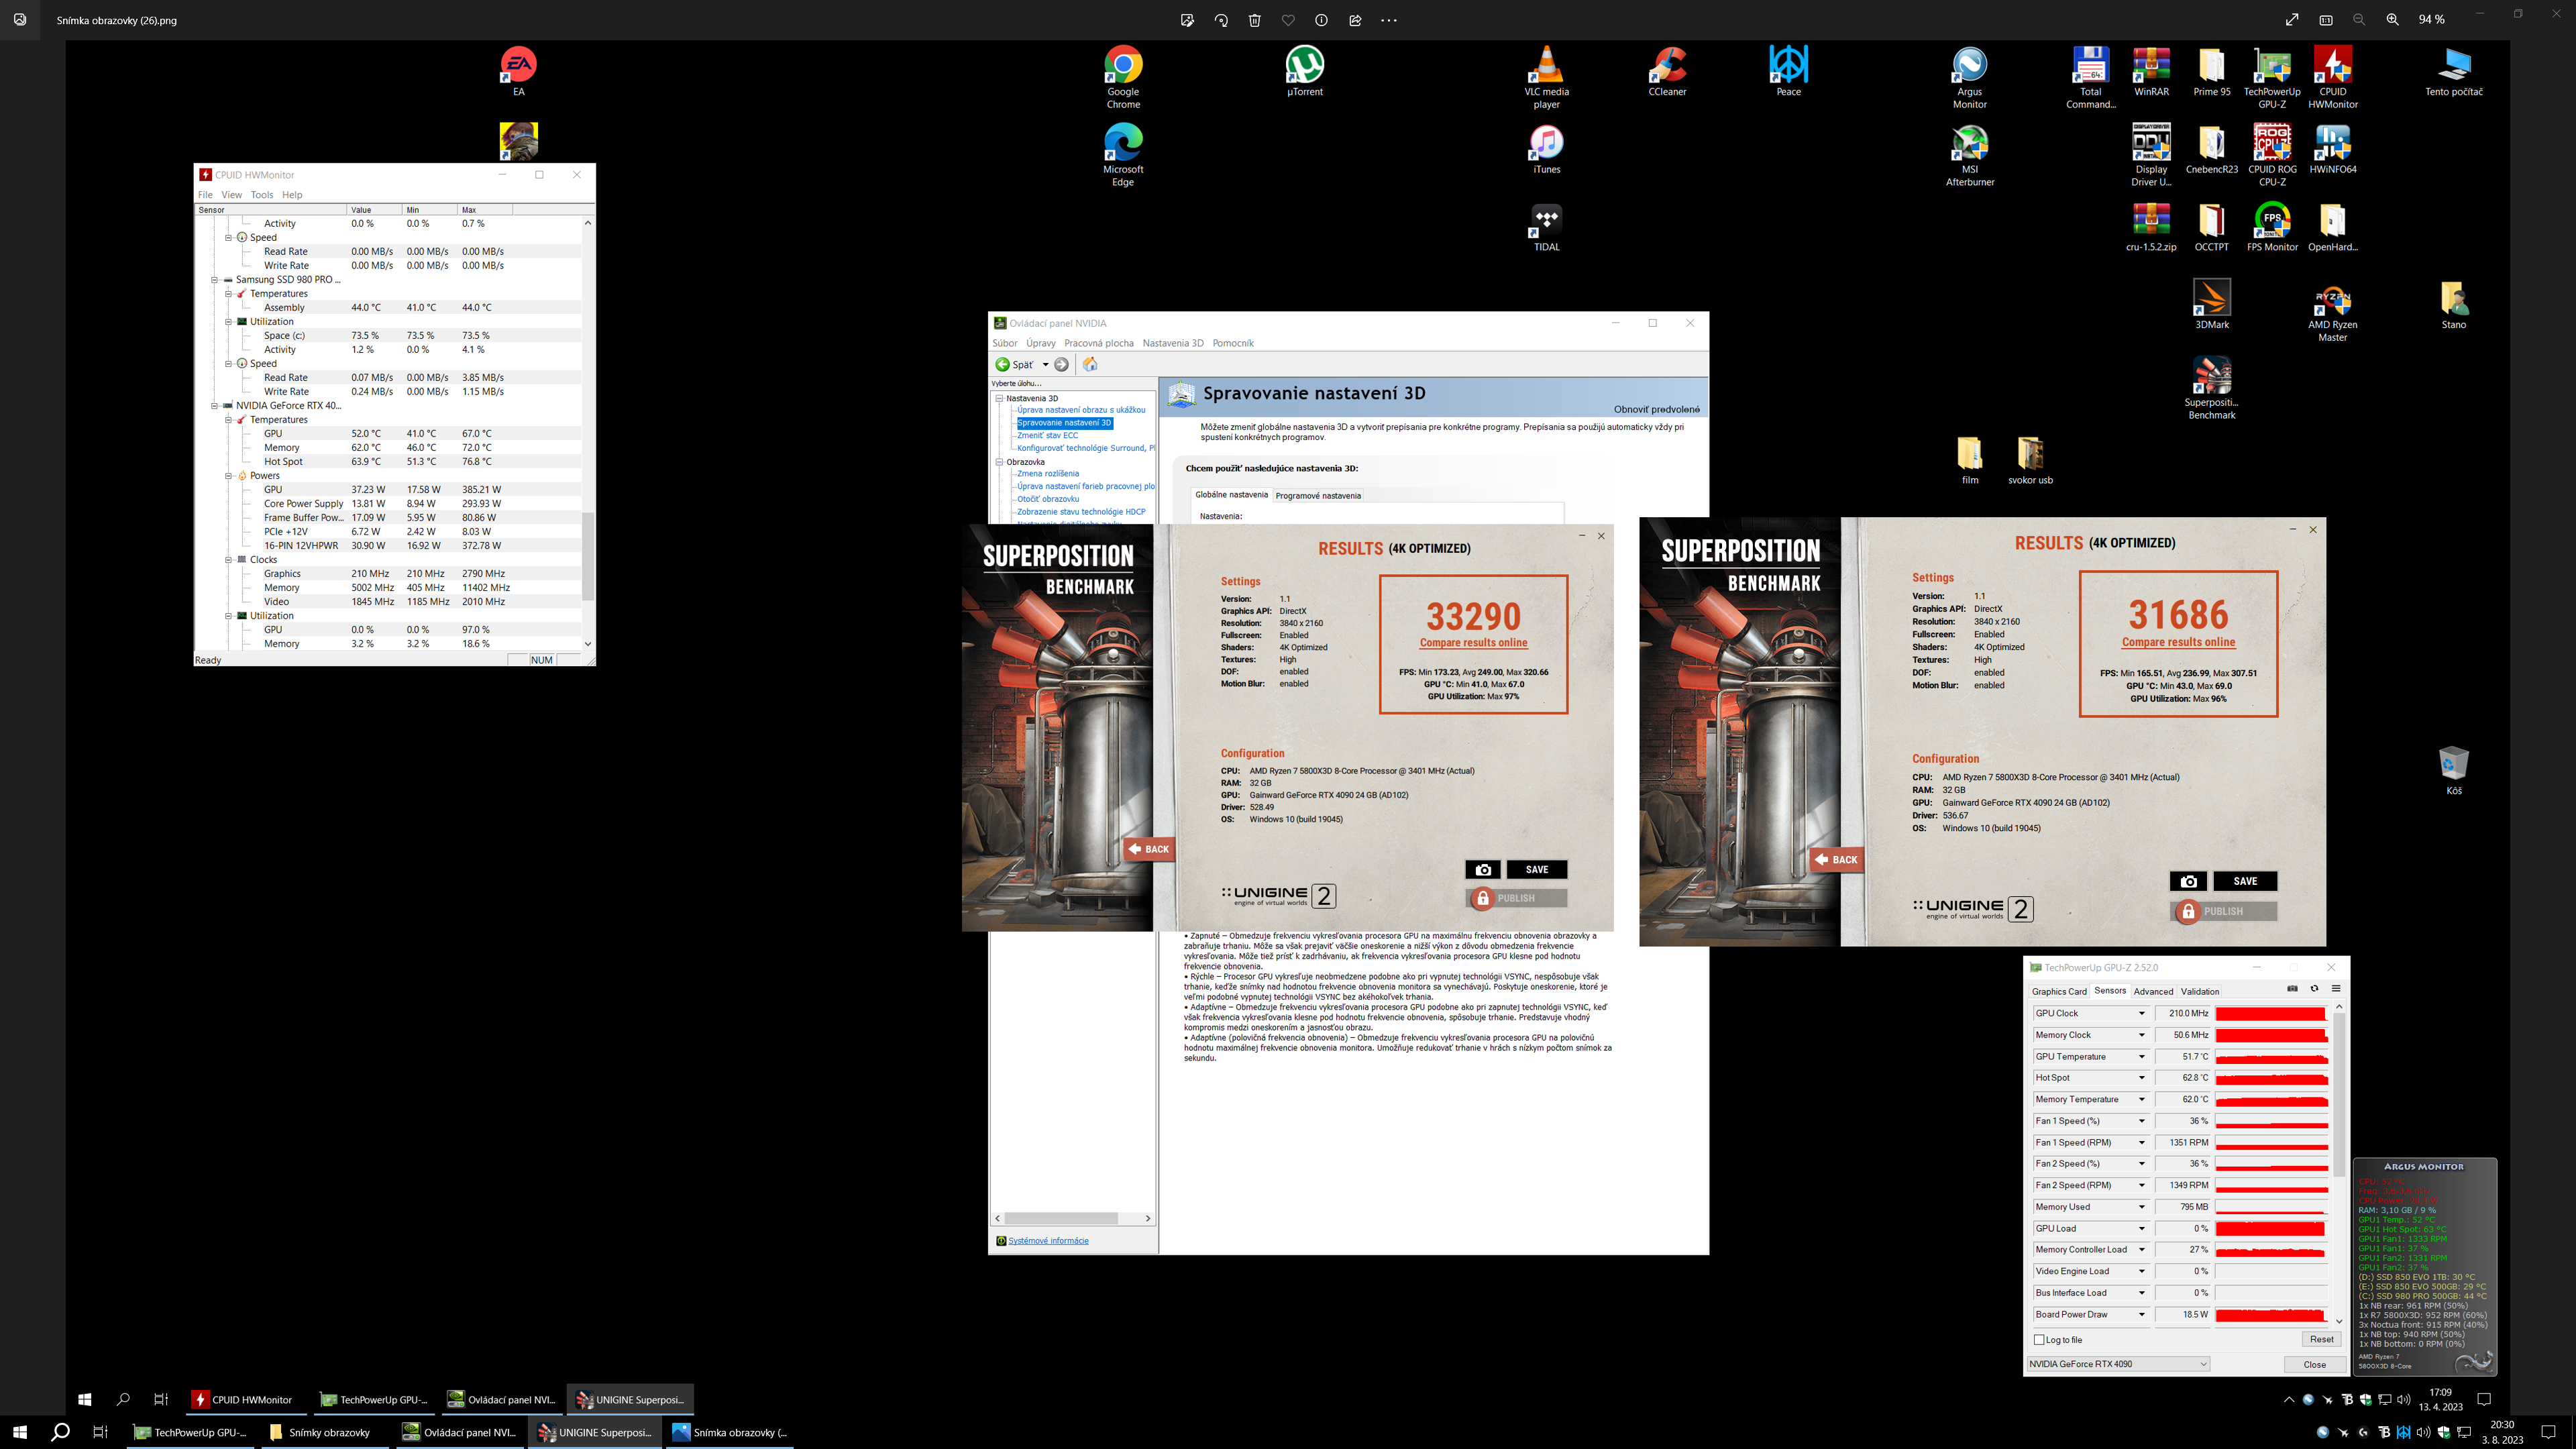Open the Späť button dropdown arrow

coord(1045,365)
